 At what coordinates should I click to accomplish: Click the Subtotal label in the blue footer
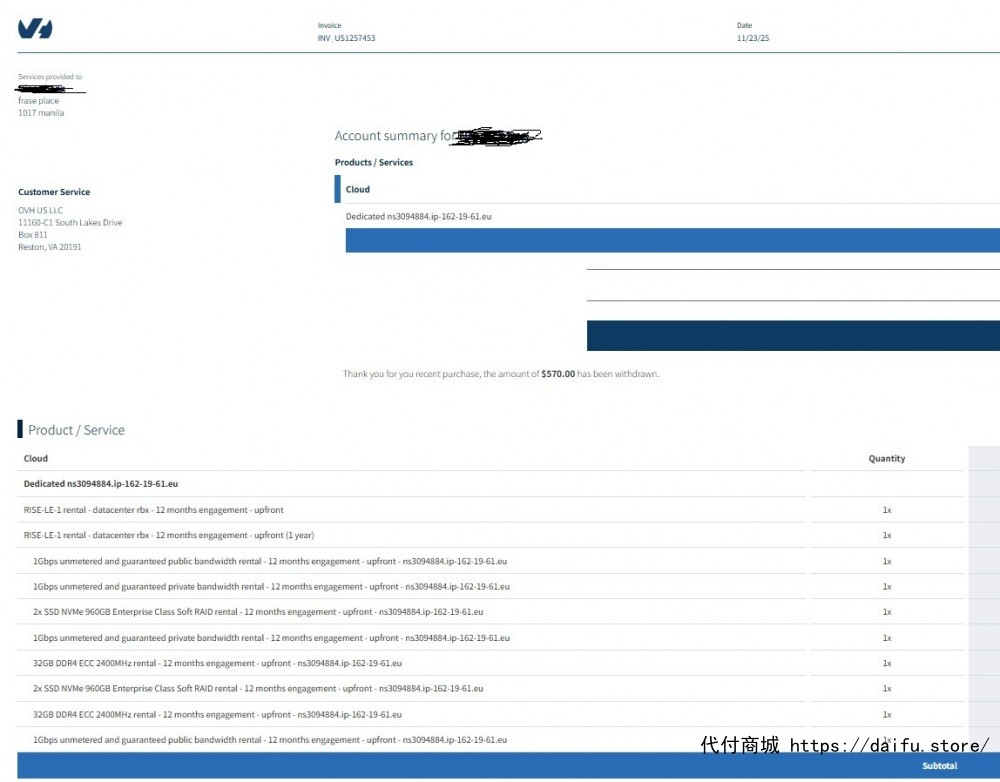click(x=939, y=766)
